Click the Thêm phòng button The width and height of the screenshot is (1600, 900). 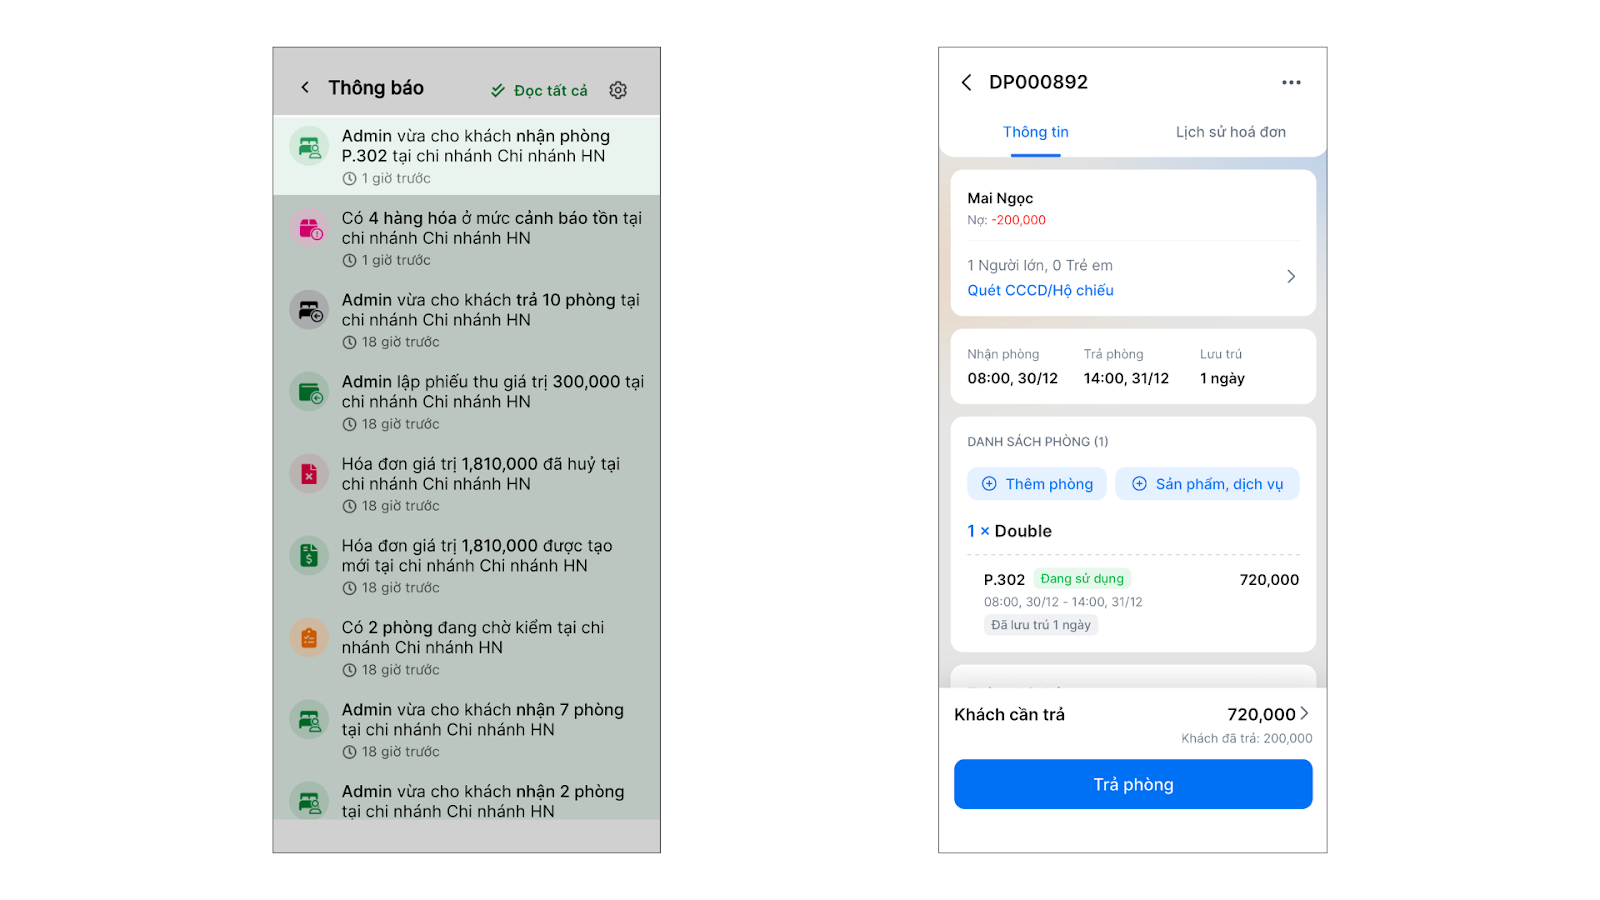(1037, 484)
